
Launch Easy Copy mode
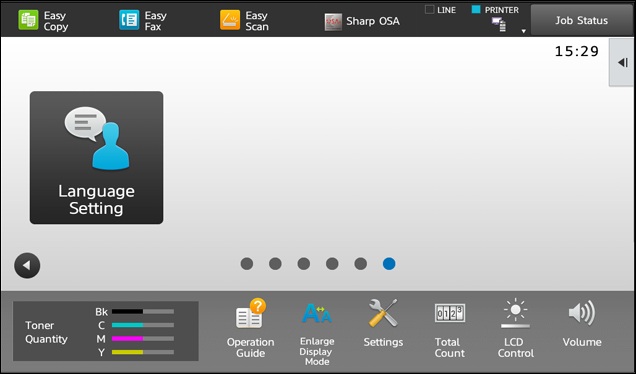[x=43, y=20]
